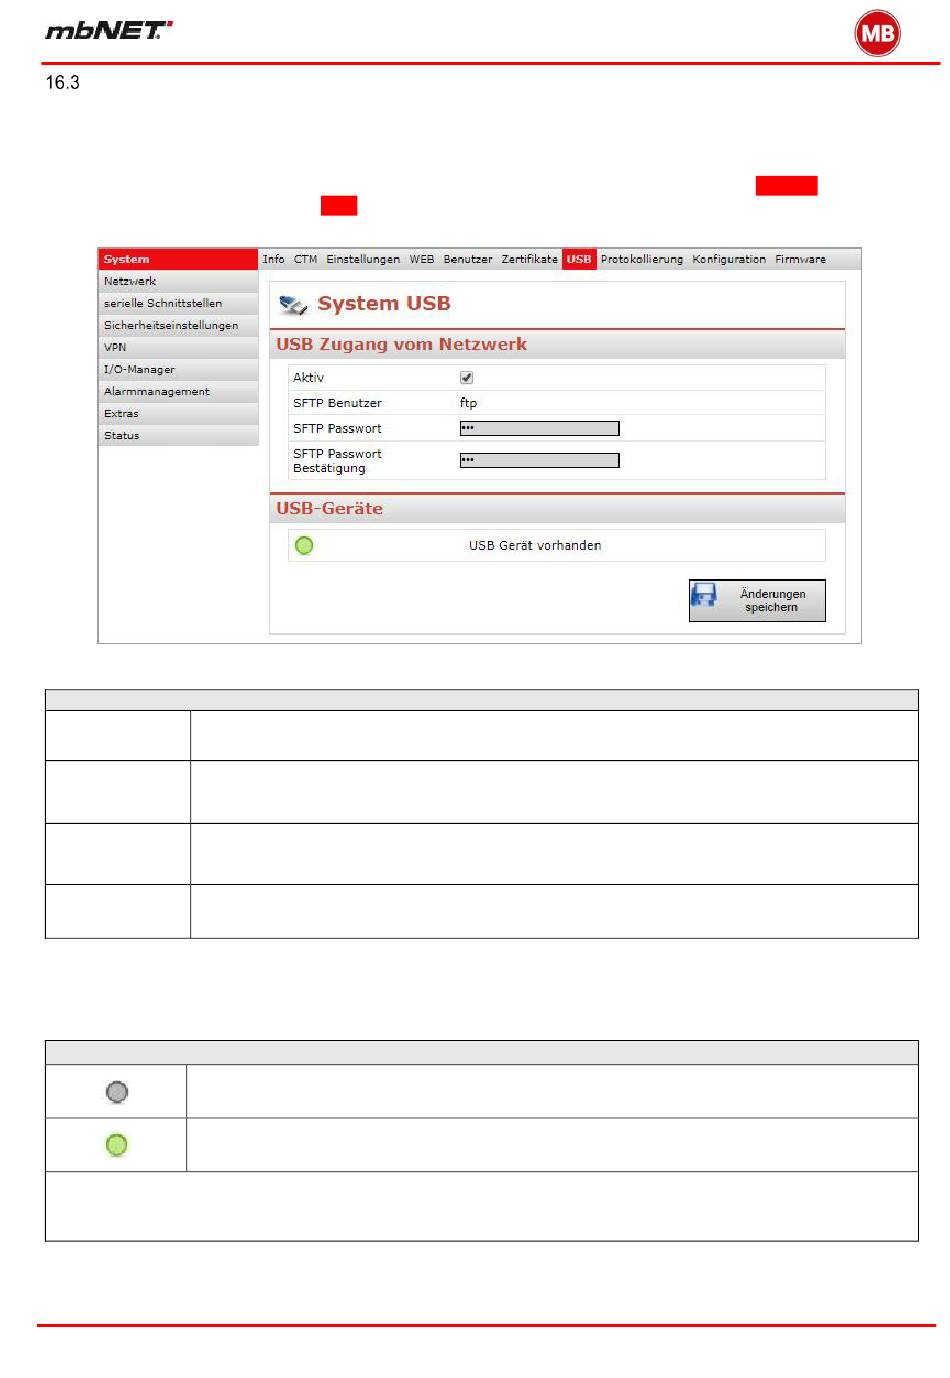The image size is (950, 1378).
Task: Click the 'USB-Geräte' heading
Action: click(x=329, y=508)
